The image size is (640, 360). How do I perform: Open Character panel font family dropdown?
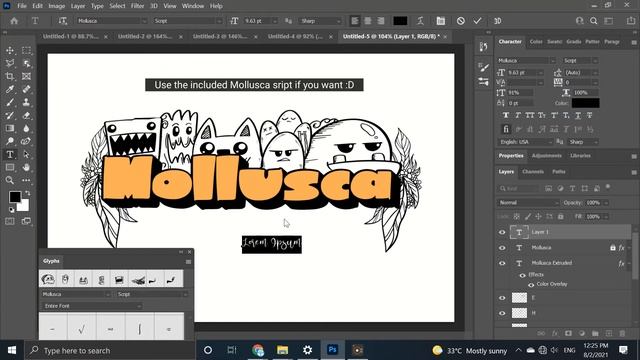coord(553,60)
